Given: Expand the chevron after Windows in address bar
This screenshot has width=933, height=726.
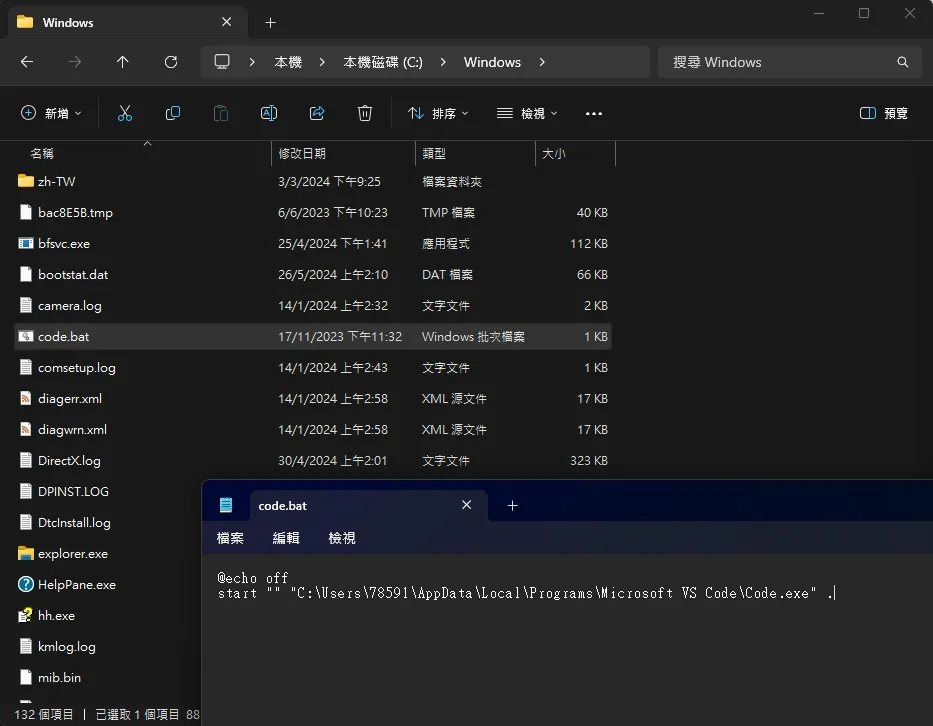Looking at the screenshot, I should tap(542, 62).
